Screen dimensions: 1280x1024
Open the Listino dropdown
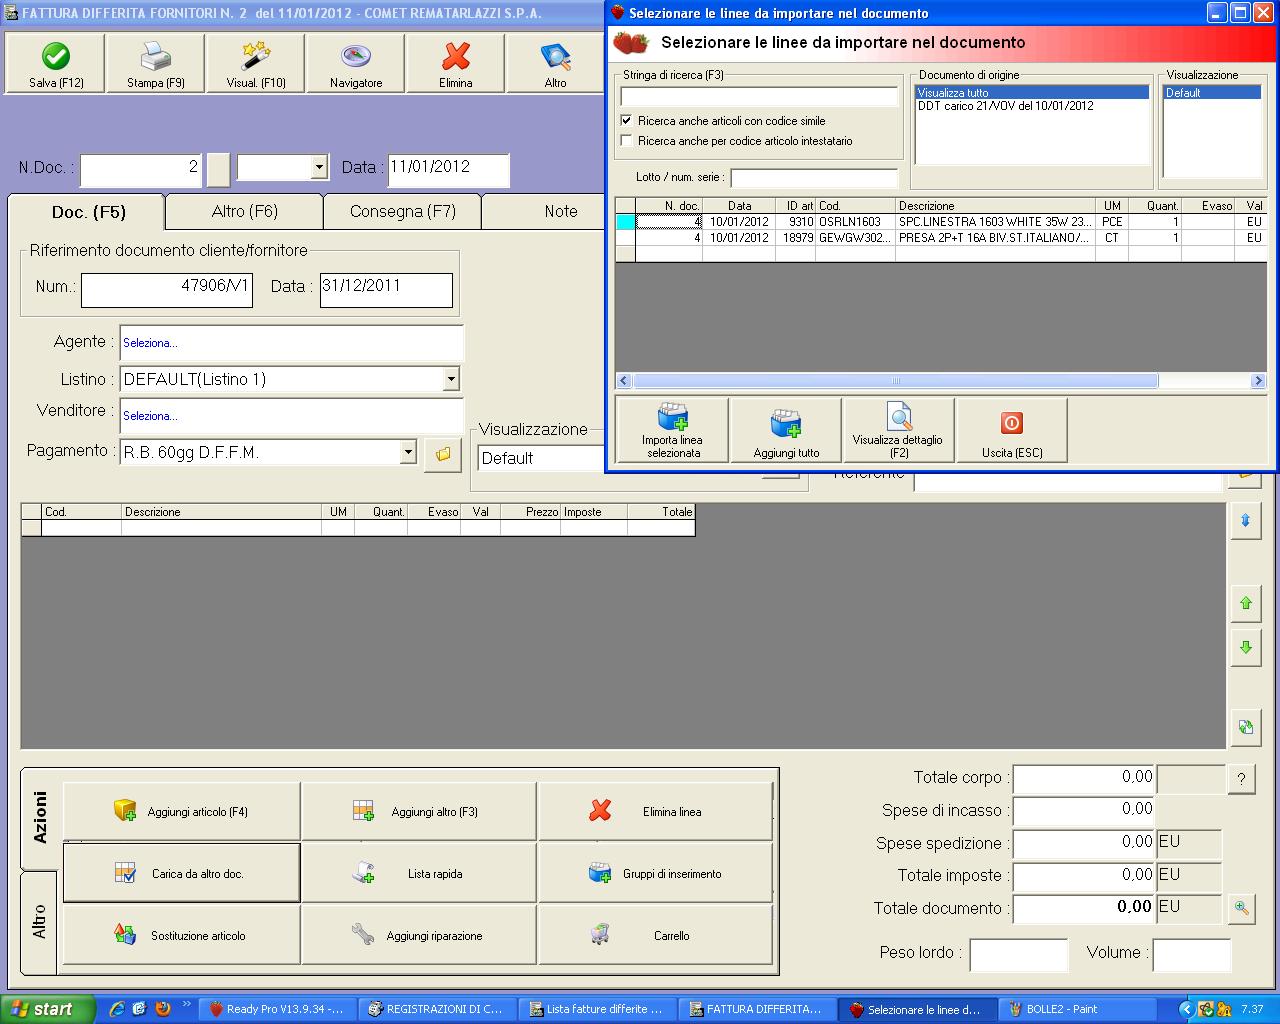451,379
